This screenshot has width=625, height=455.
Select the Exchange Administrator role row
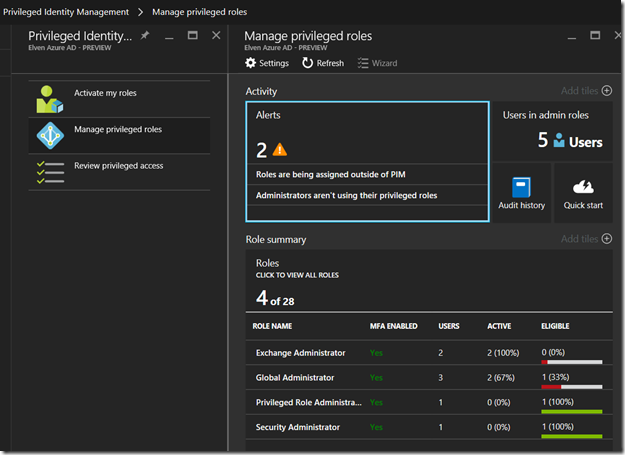pos(298,353)
